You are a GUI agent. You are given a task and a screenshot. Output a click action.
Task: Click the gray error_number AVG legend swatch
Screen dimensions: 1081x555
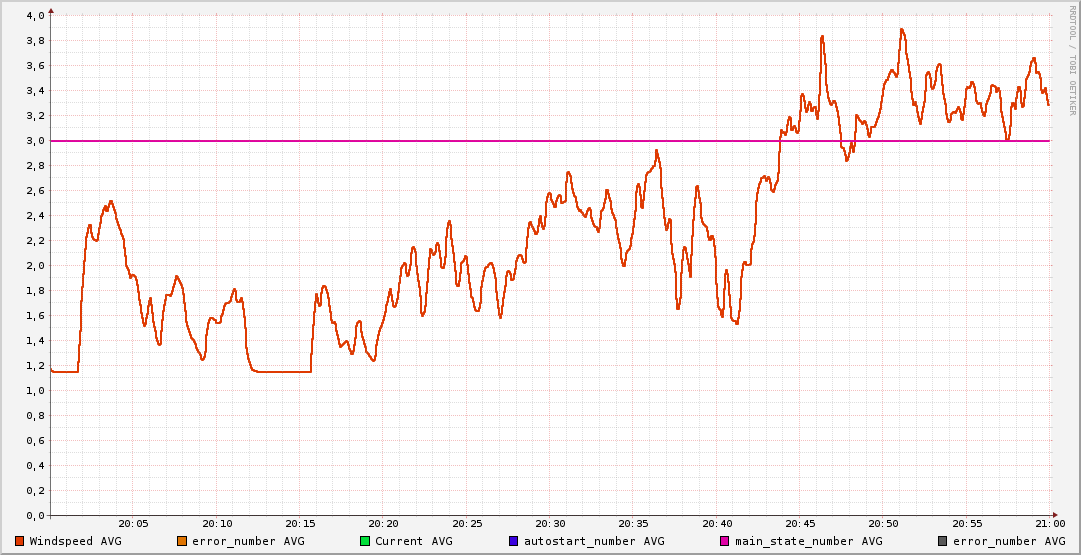942,541
